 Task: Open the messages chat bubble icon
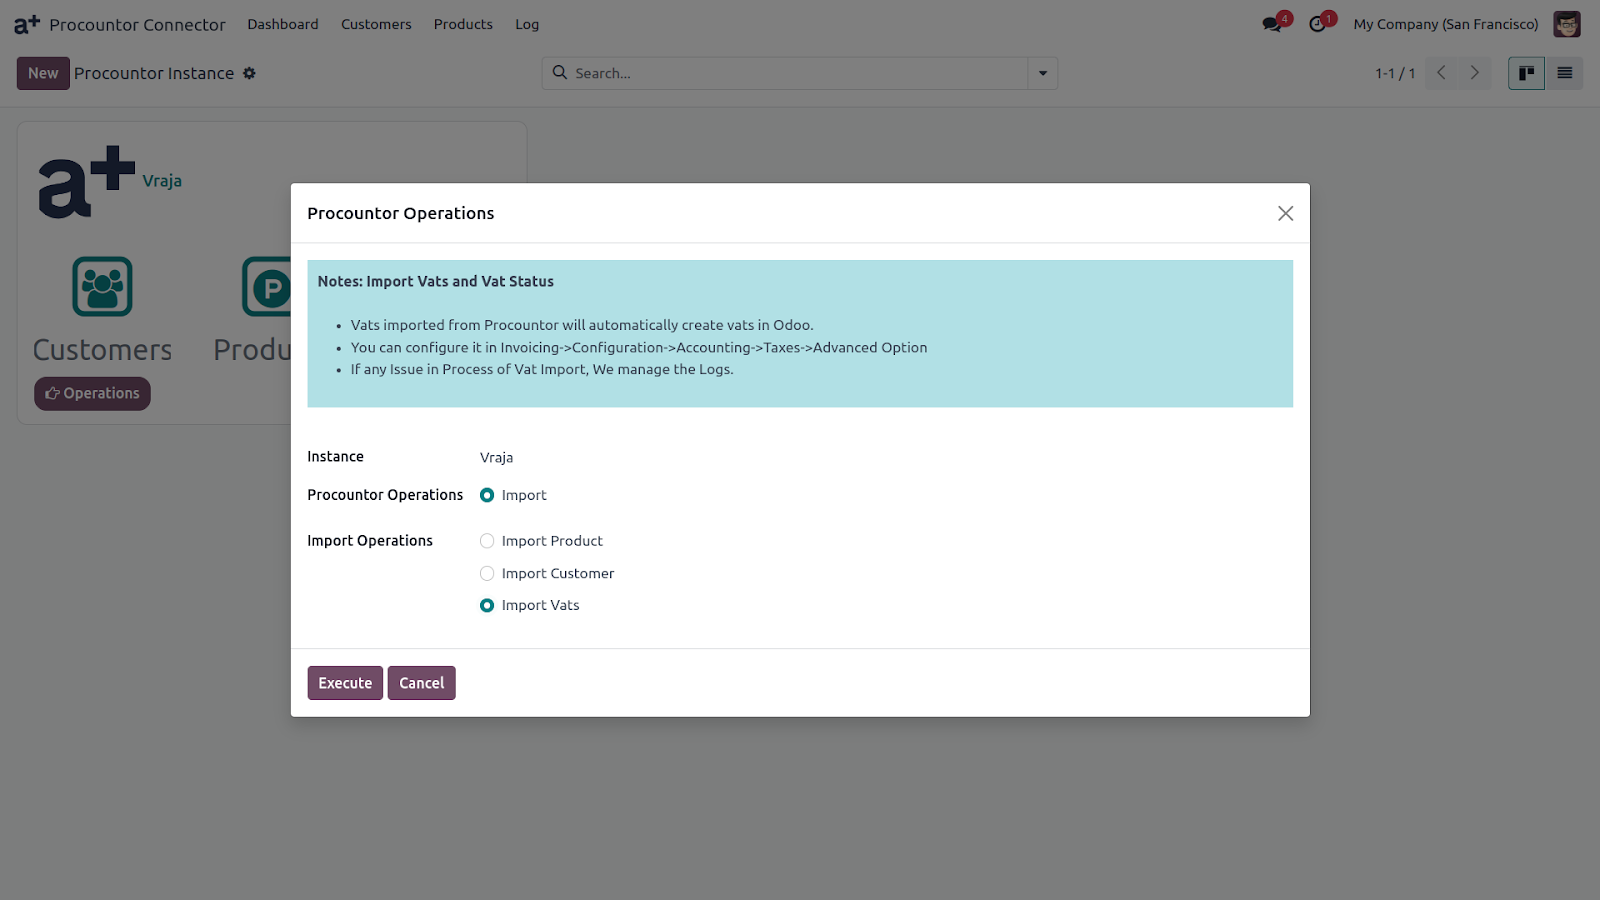(x=1272, y=24)
